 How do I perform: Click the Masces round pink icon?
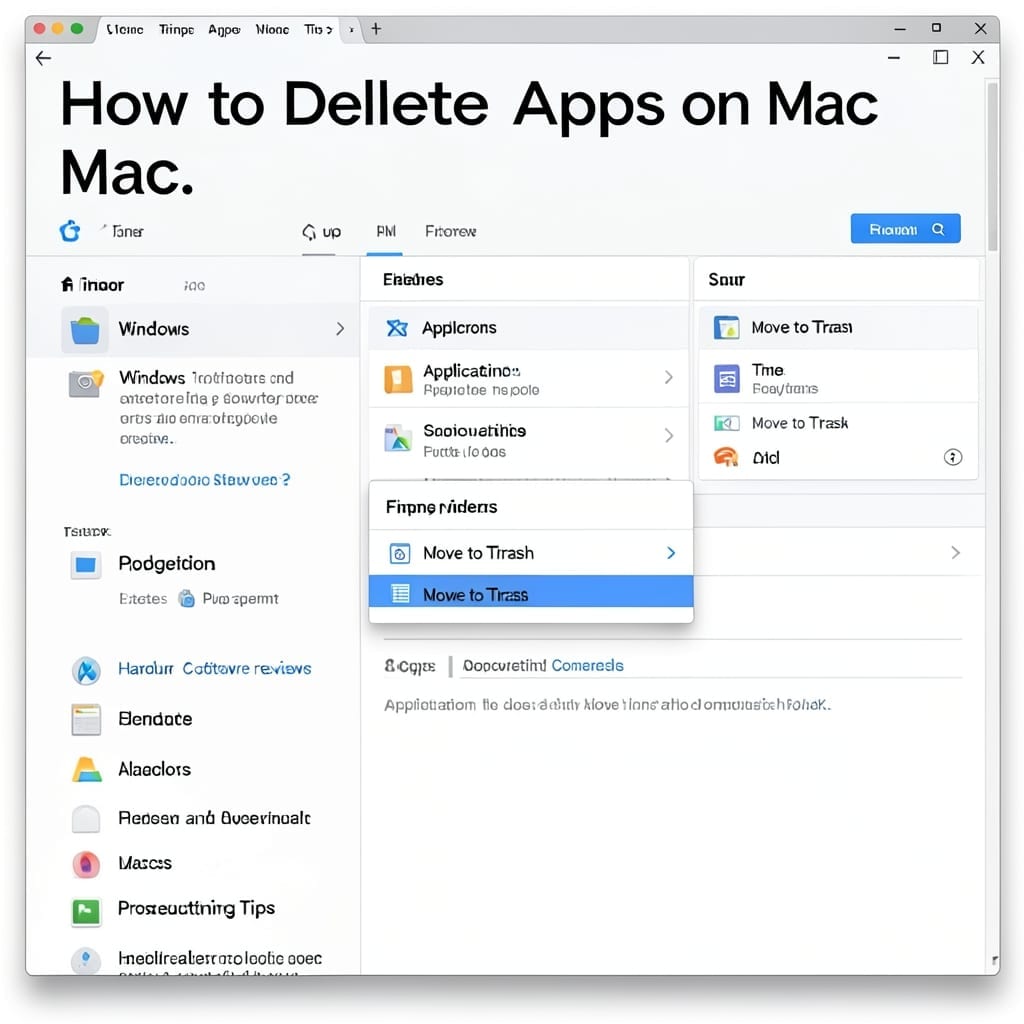tap(86, 864)
